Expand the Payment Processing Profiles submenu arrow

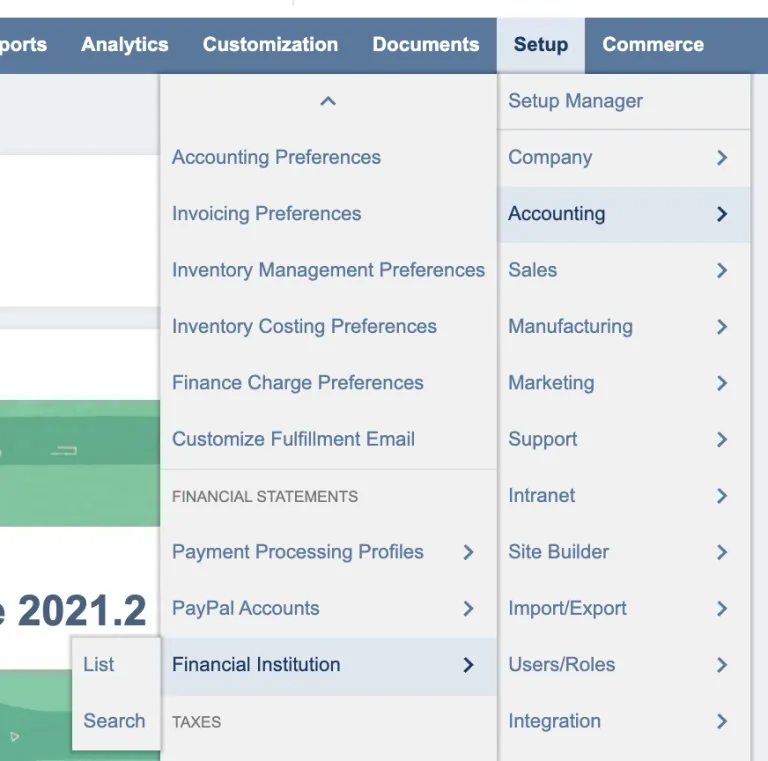468,552
